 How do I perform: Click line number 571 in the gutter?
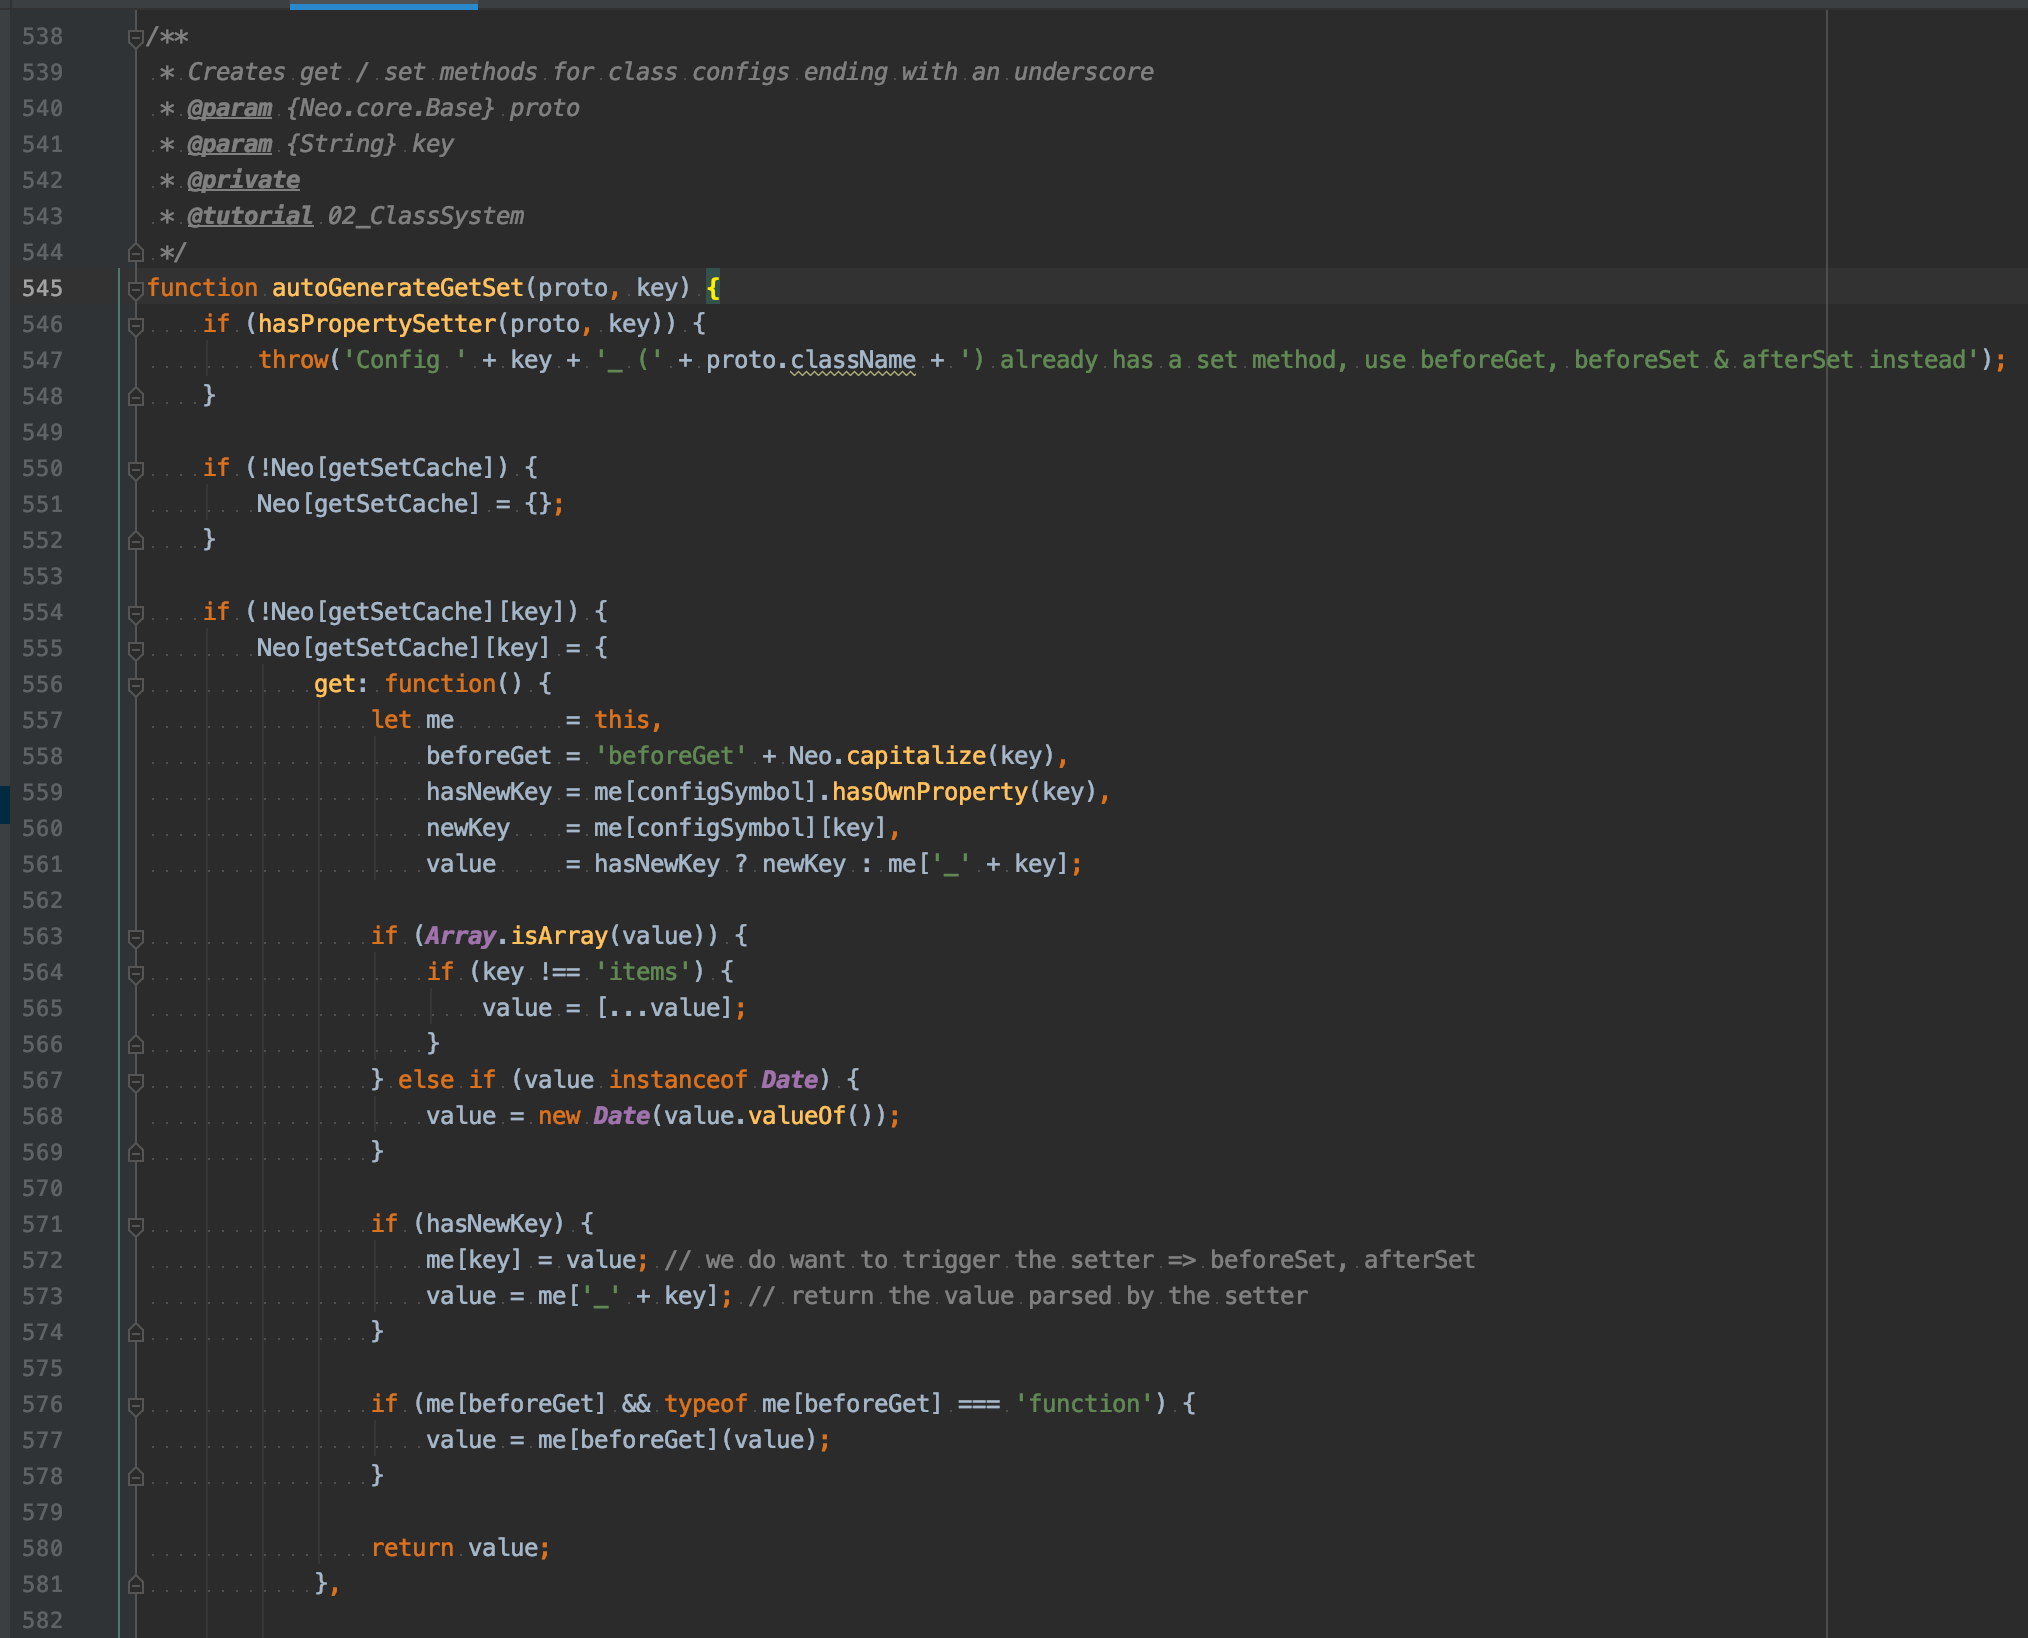tap(43, 1223)
